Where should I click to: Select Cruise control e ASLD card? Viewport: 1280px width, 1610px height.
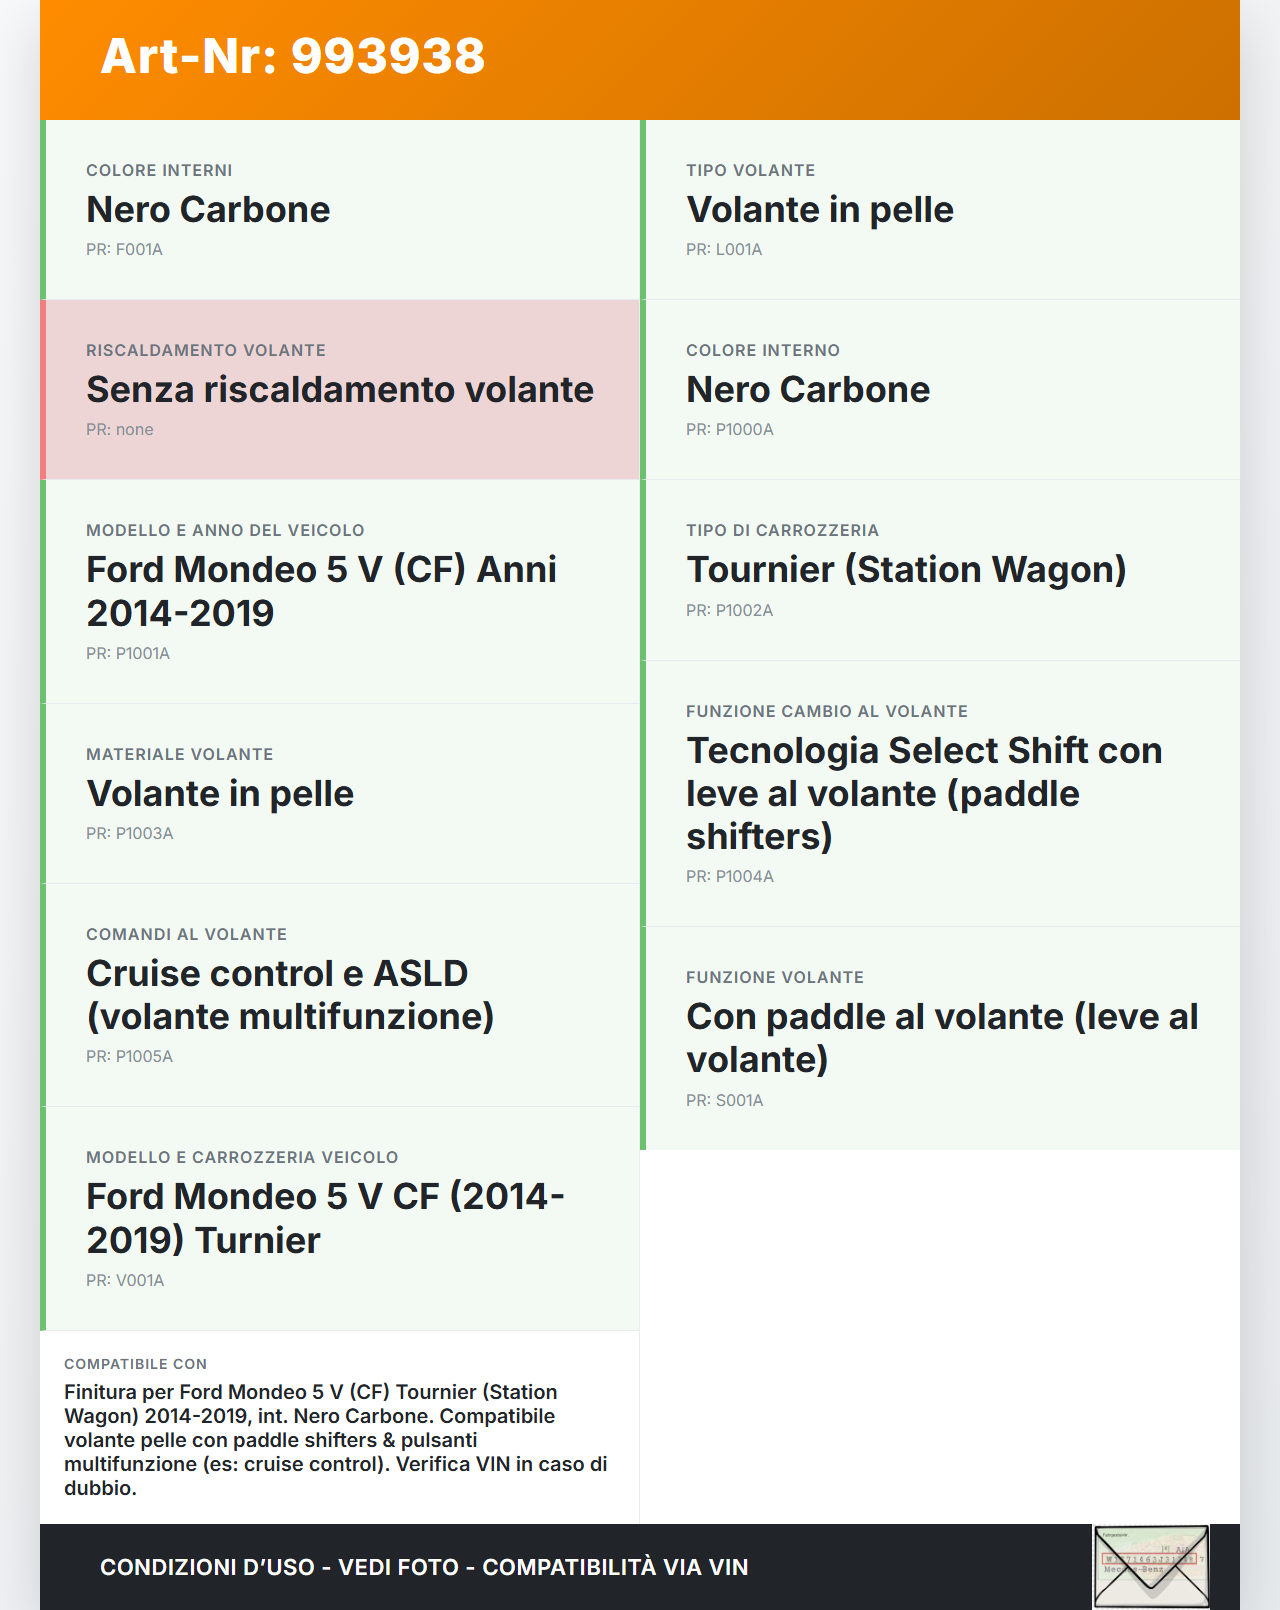coord(340,995)
